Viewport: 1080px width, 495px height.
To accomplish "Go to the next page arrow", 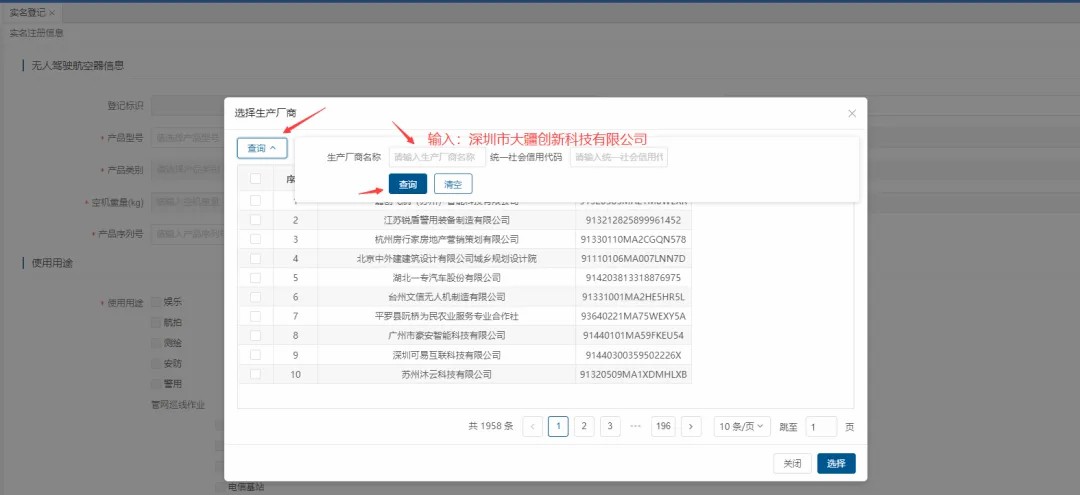I will [x=691, y=427].
